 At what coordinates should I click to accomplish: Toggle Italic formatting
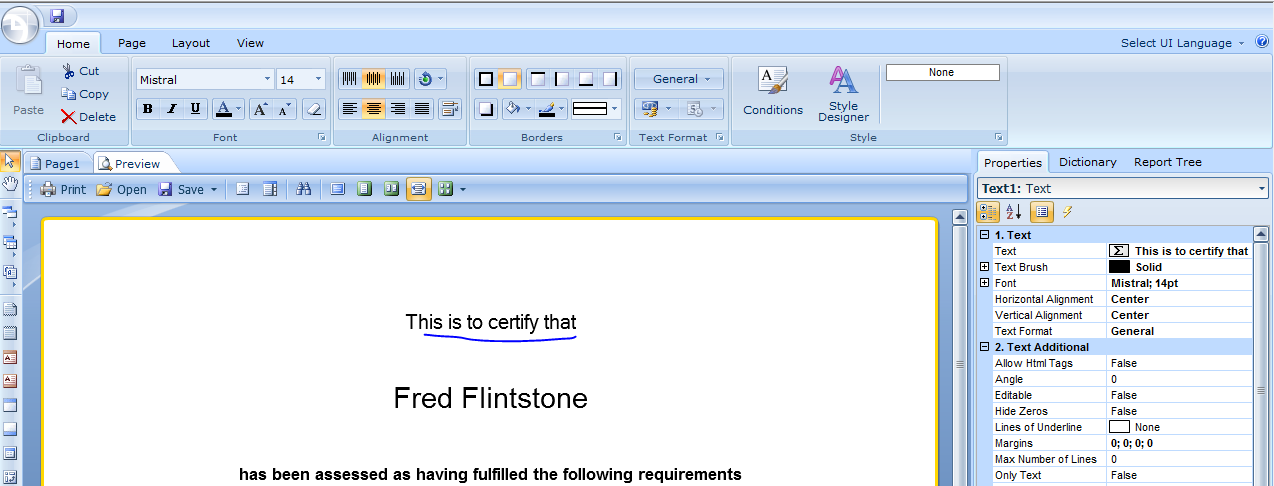point(171,109)
